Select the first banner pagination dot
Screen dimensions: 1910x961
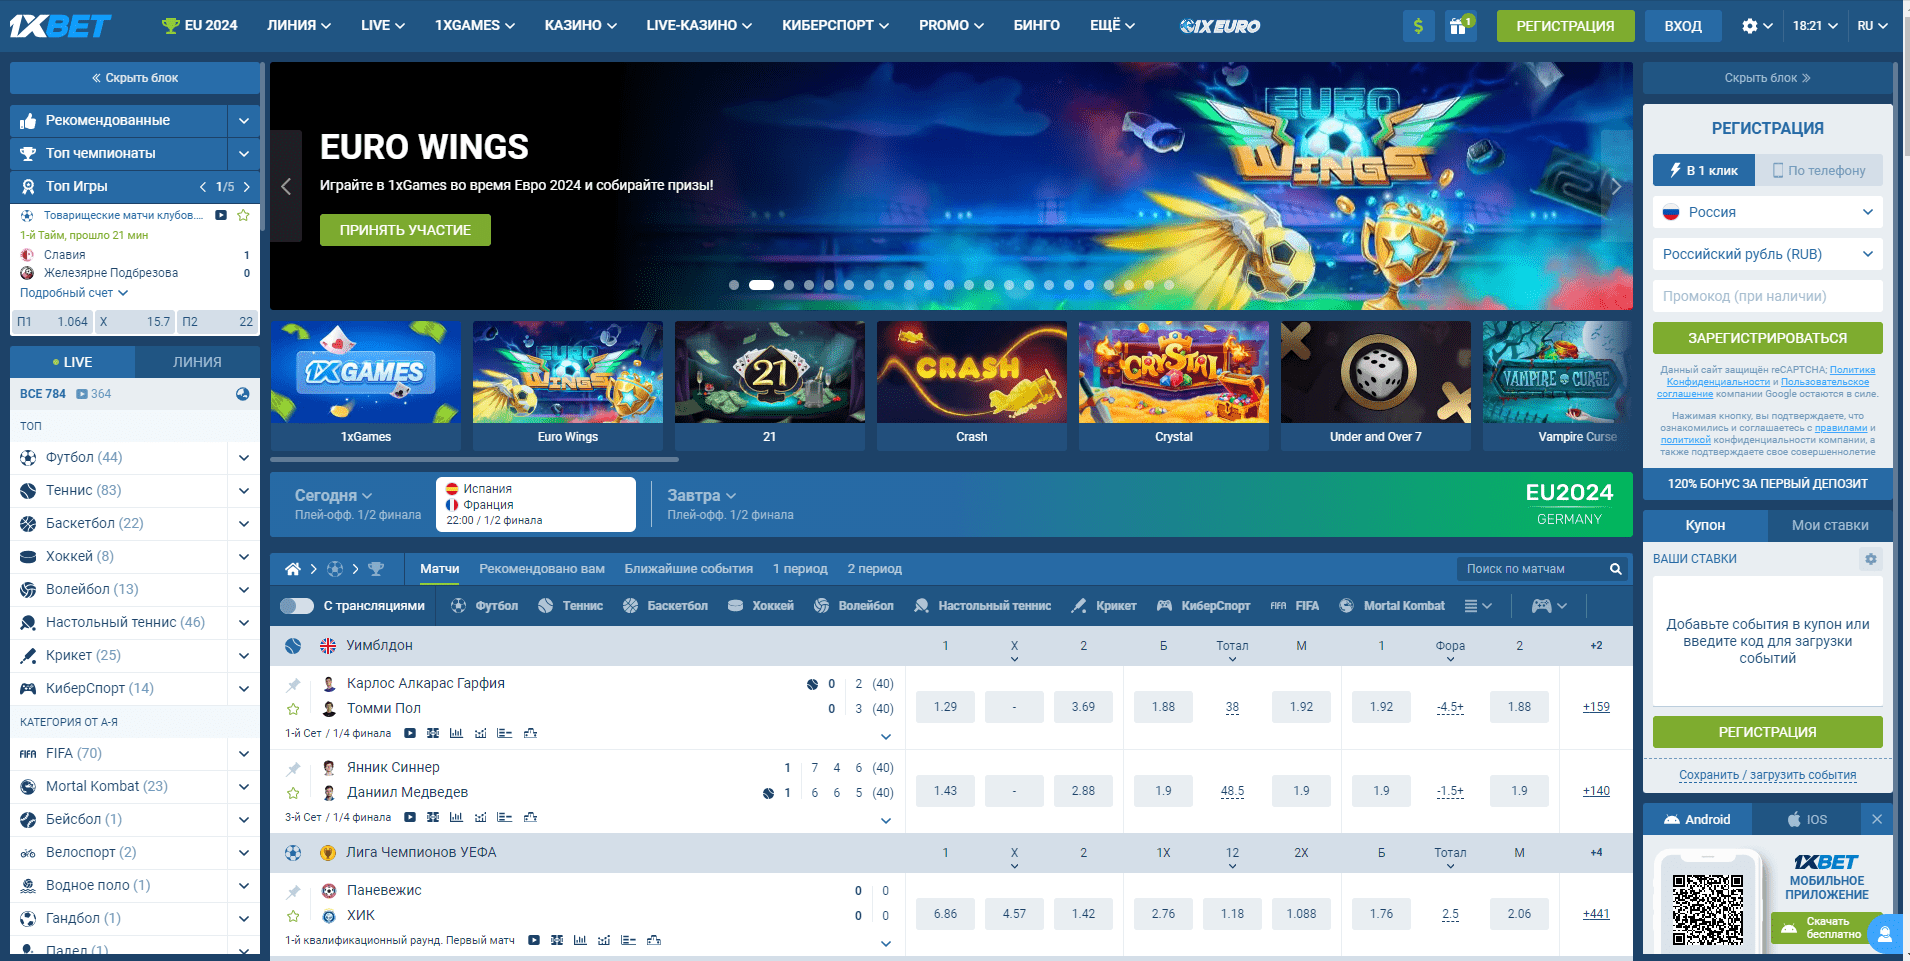[734, 285]
